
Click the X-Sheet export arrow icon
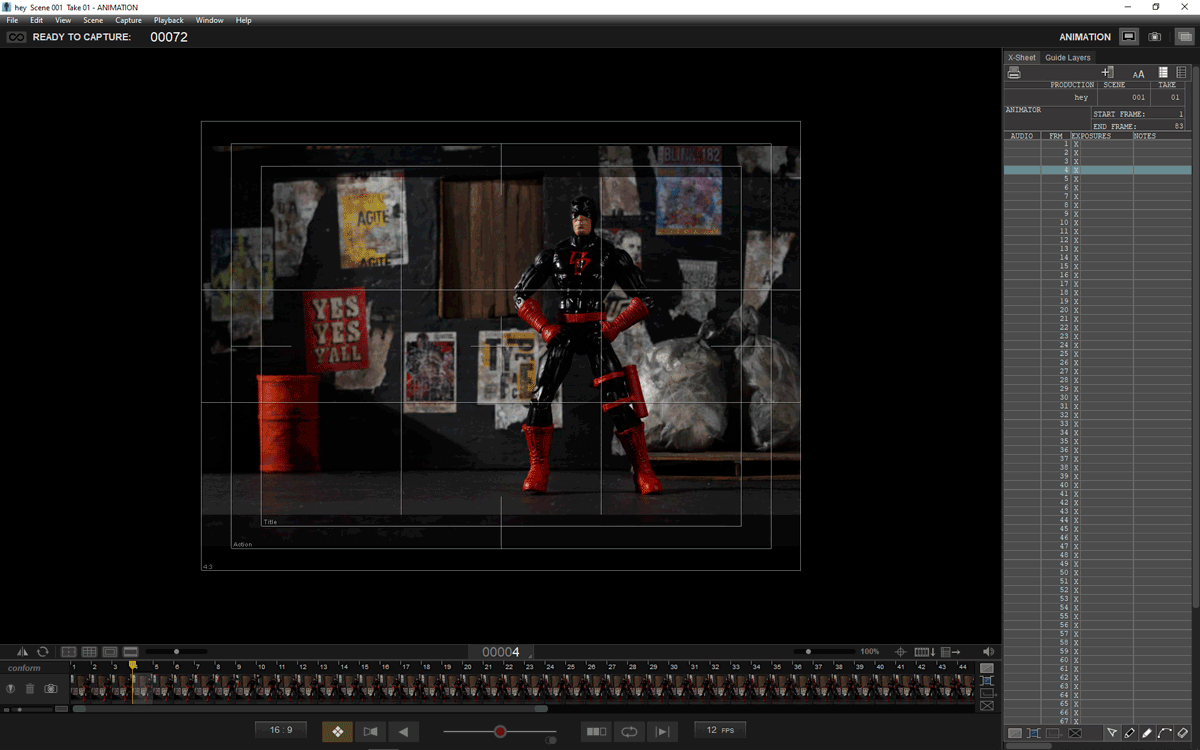pyautogui.click(x=950, y=651)
